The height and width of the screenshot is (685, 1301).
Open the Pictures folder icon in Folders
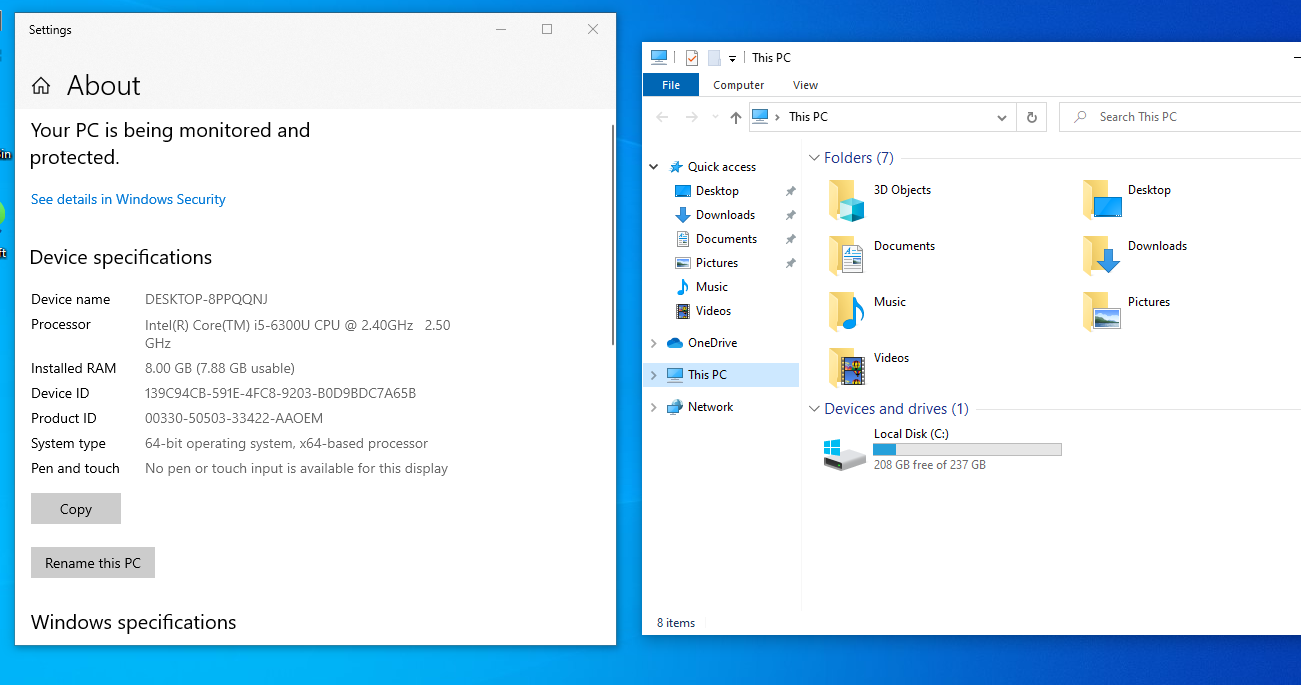click(x=1102, y=312)
